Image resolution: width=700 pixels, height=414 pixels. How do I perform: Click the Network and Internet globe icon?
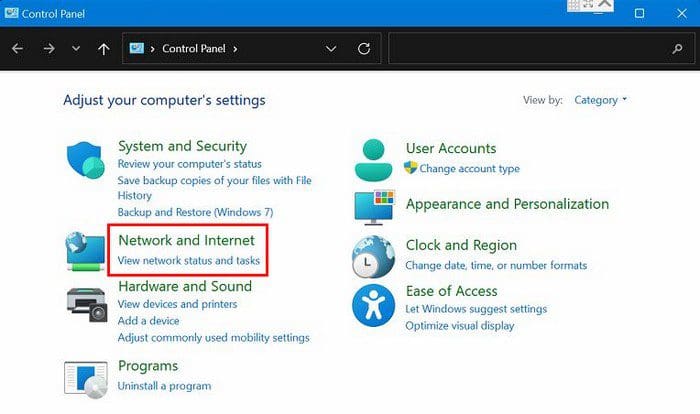tap(85, 251)
